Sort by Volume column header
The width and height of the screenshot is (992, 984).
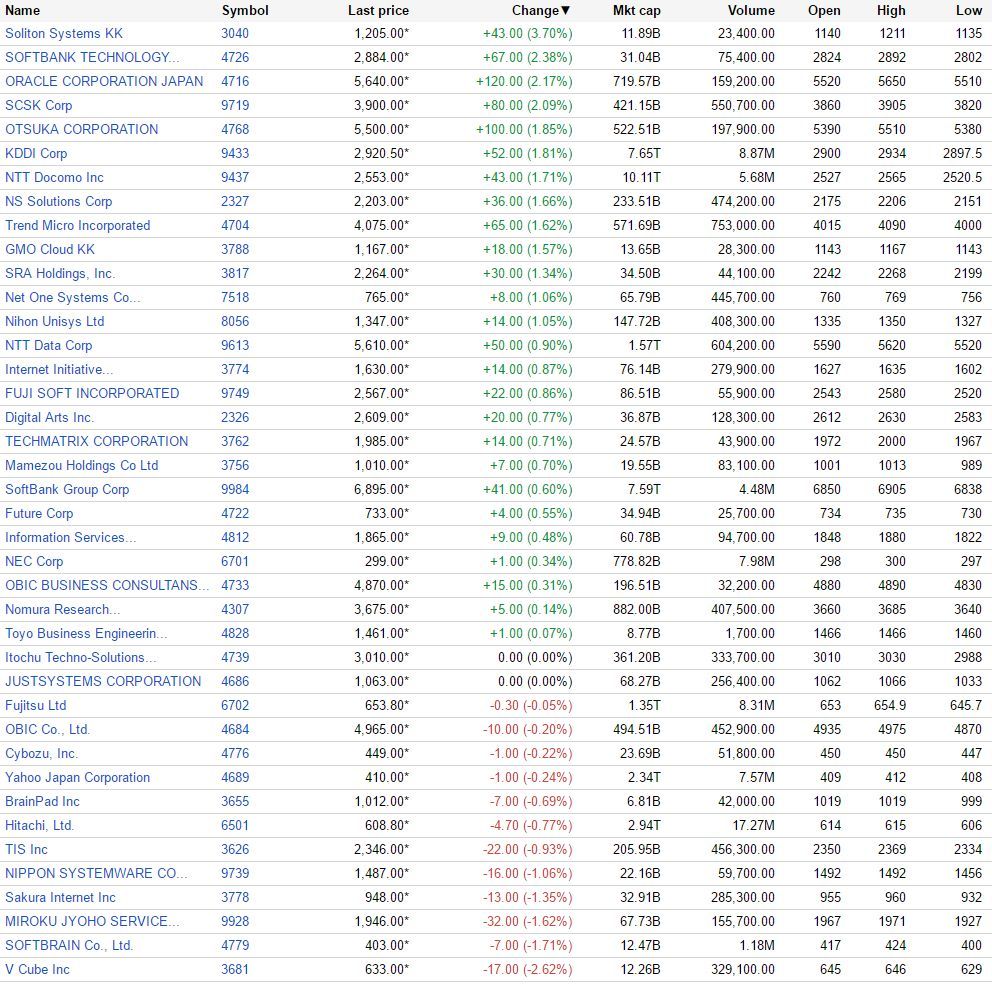tap(751, 10)
